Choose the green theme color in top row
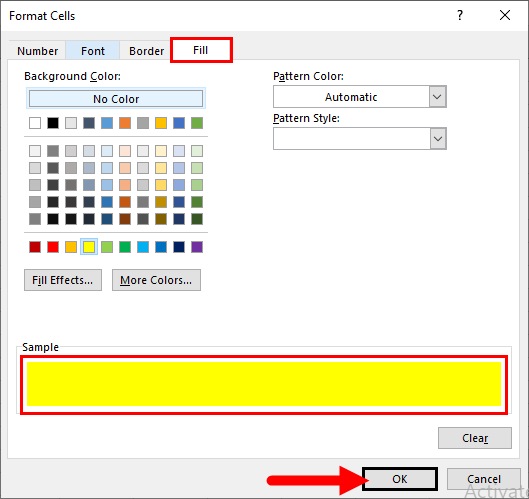The height and width of the screenshot is (499, 529). tap(197, 123)
